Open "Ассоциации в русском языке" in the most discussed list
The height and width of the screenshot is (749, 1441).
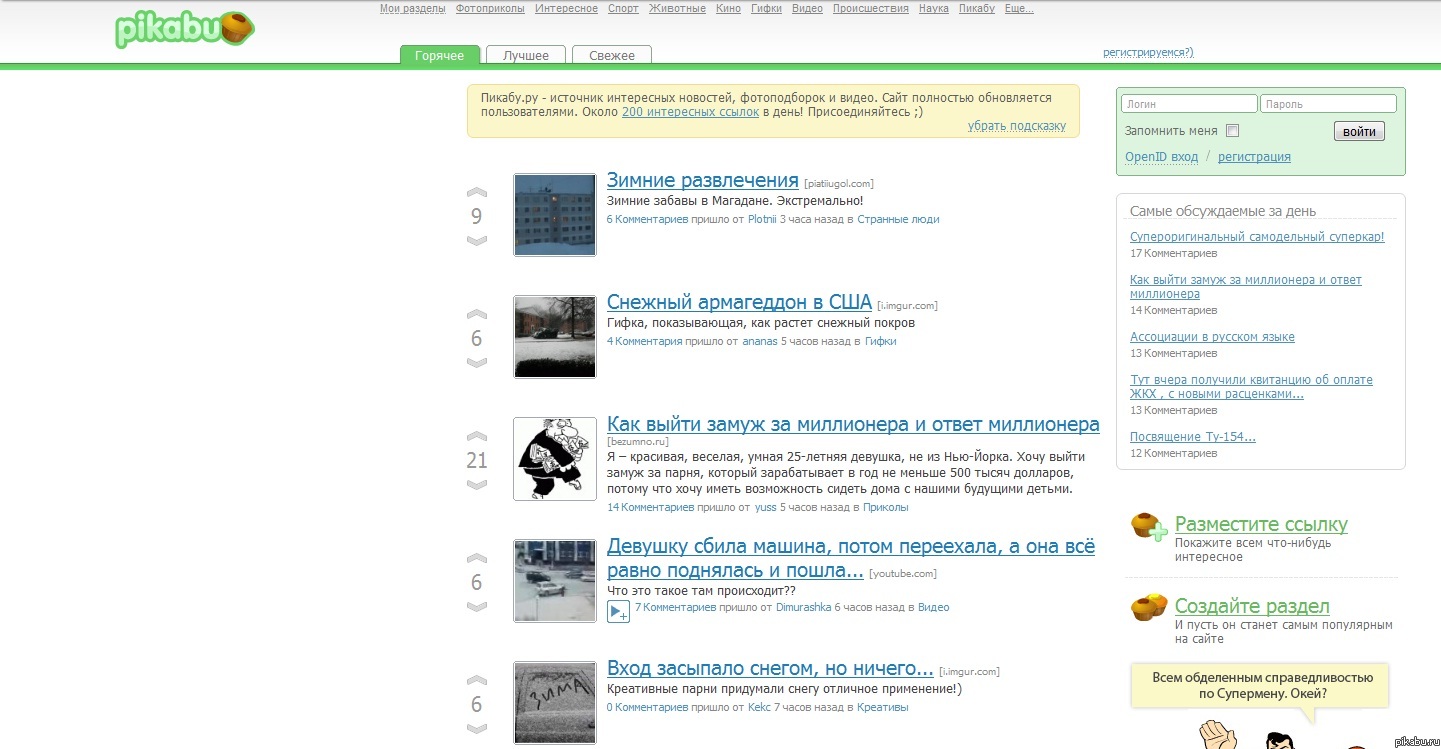point(1212,337)
